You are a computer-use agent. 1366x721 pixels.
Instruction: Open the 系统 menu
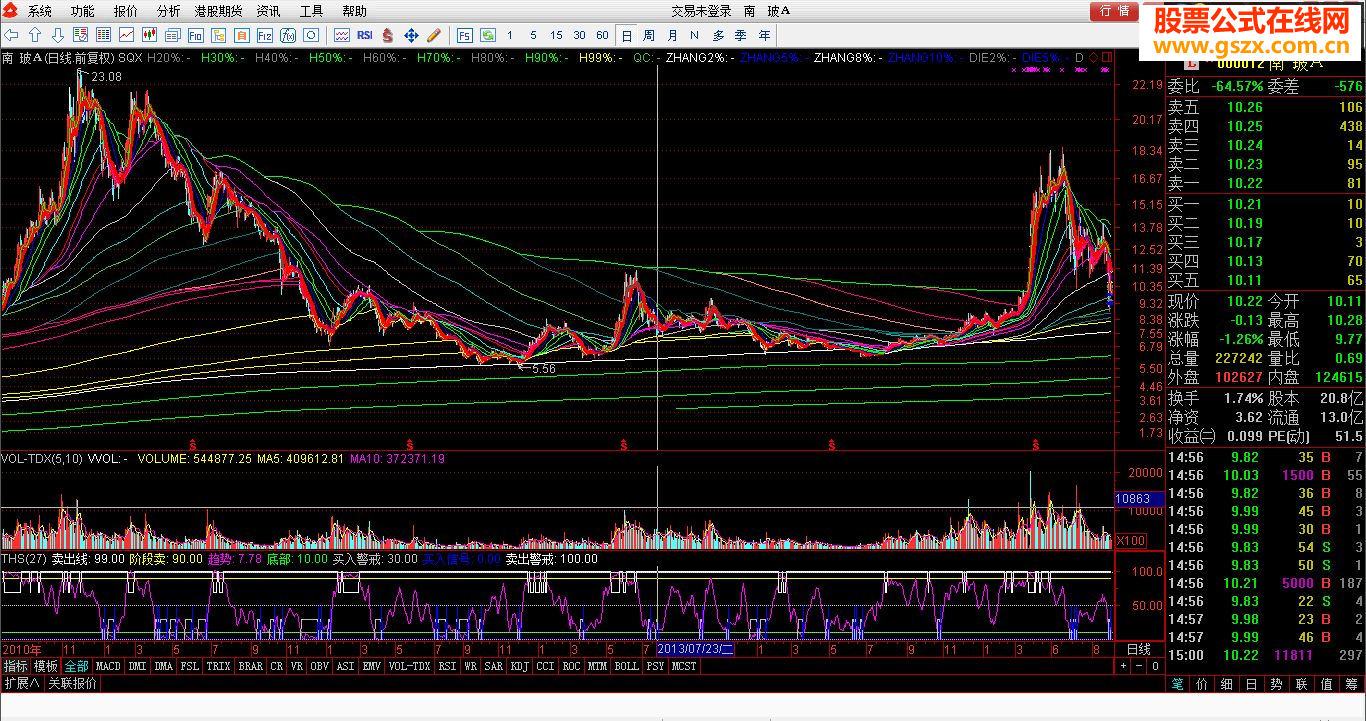pos(40,11)
